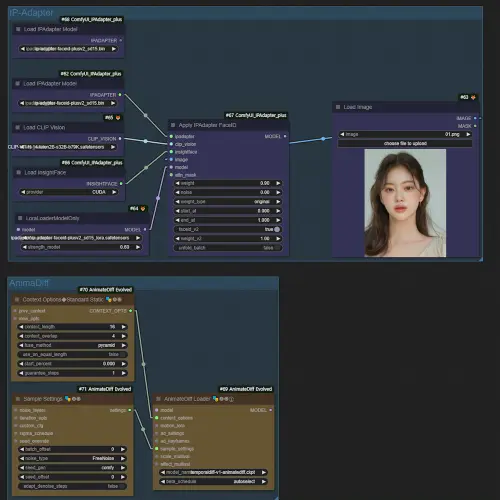Toggle the adapt_denoise_steps switch
Screen dimensions: 500x500
tap(72, 486)
